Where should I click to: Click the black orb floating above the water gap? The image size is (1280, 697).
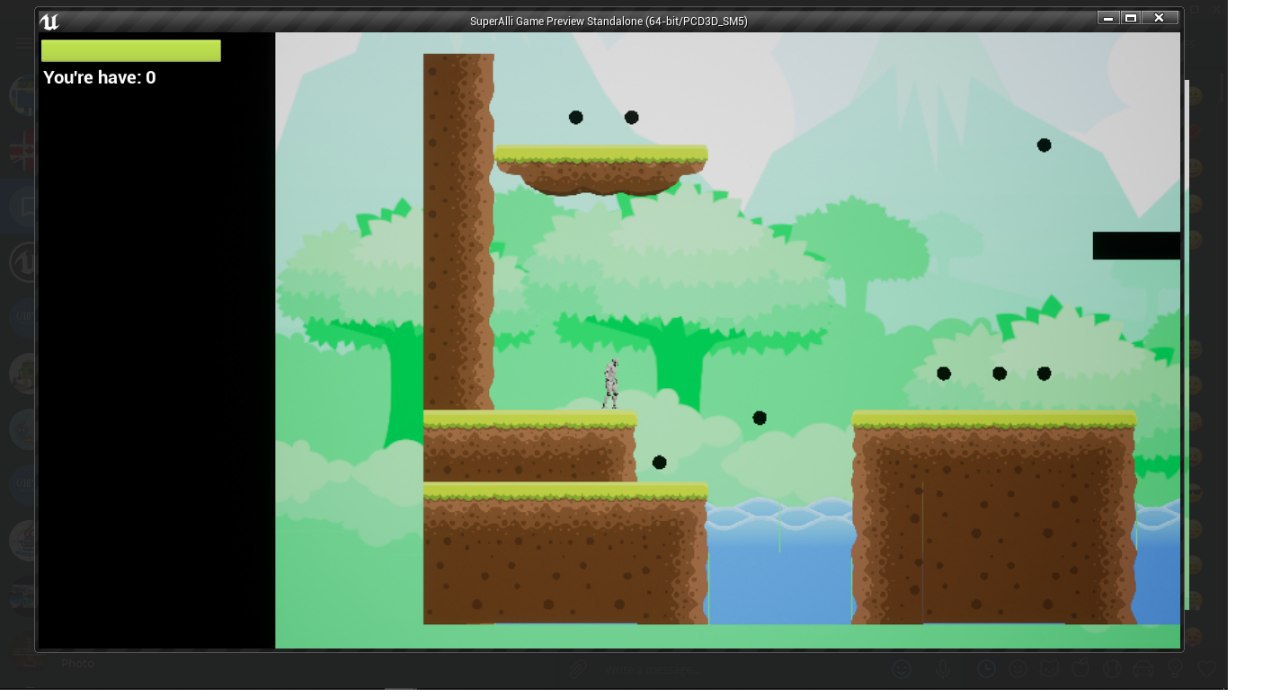(x=760, y=418)
